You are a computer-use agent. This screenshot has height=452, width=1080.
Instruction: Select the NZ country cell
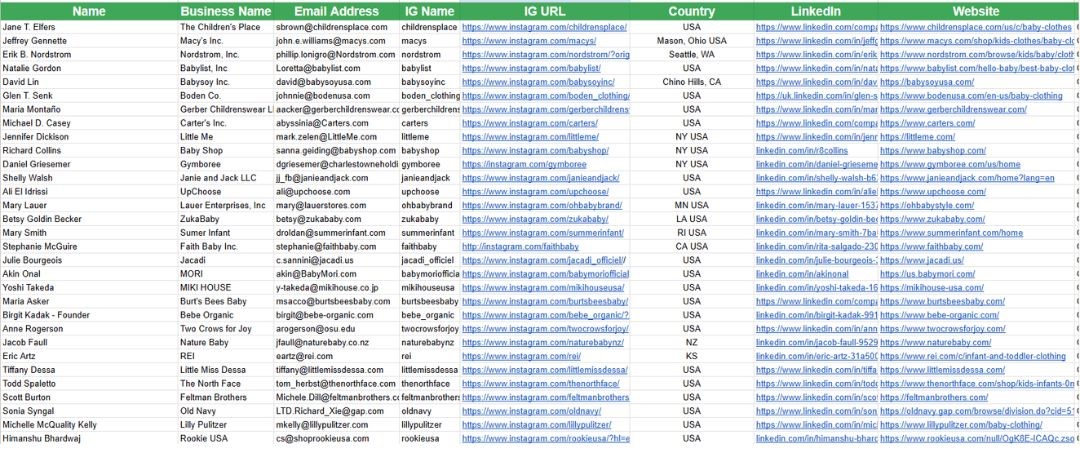point(692,342)
